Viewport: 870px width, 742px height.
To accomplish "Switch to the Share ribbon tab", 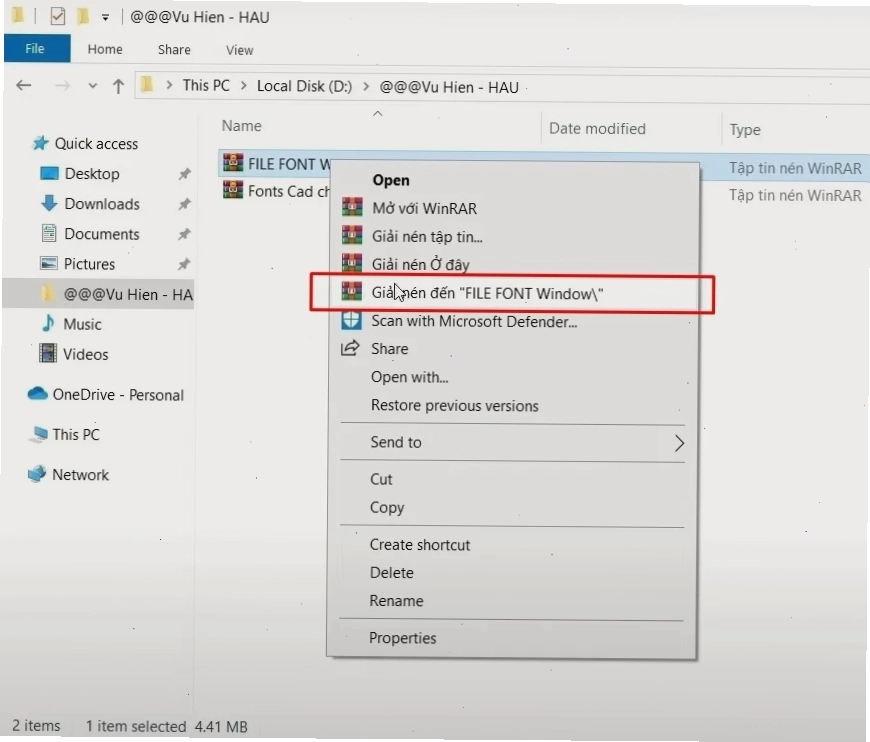I will point(174,50).
